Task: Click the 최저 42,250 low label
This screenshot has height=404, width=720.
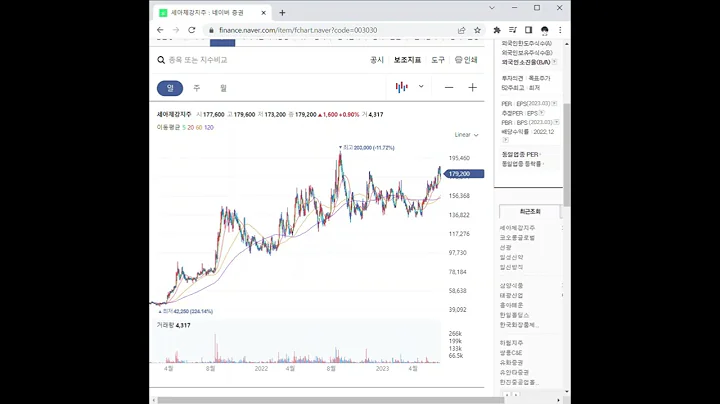Action: pos(186,311)
